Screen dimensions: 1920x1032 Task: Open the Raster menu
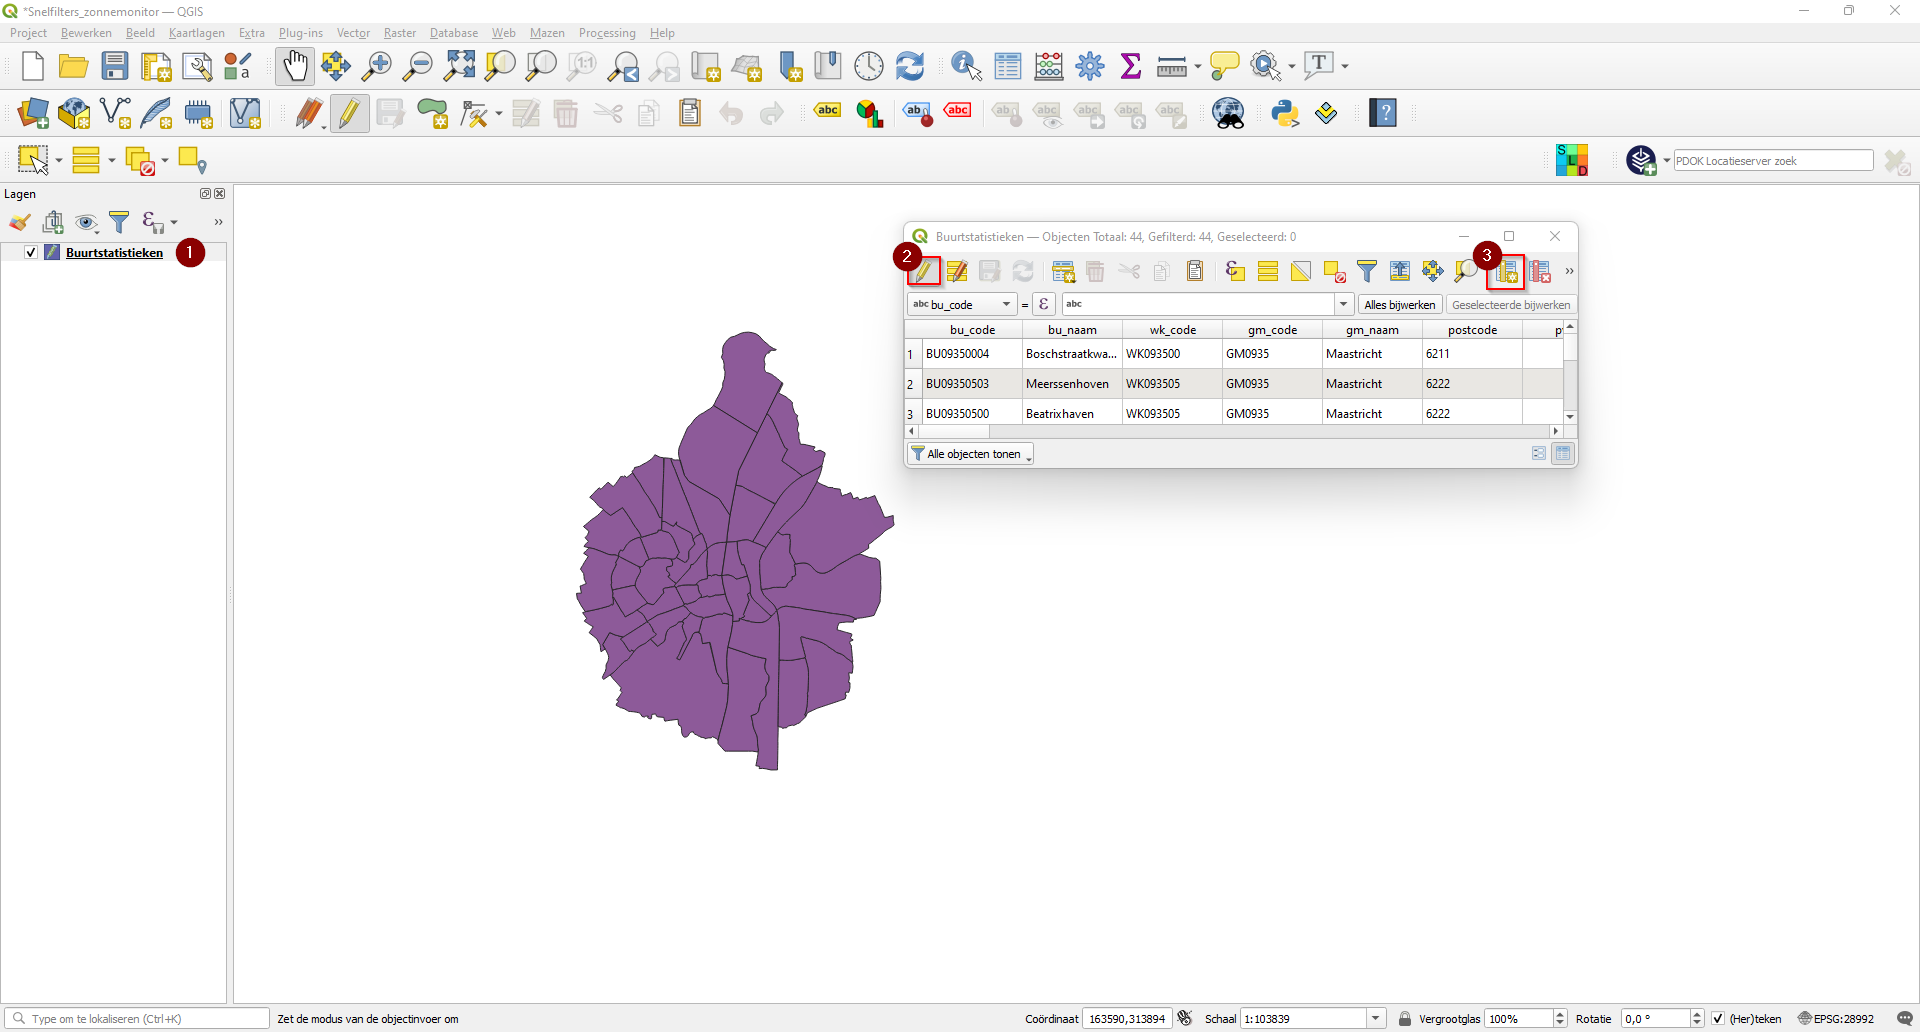click(400, 33)
